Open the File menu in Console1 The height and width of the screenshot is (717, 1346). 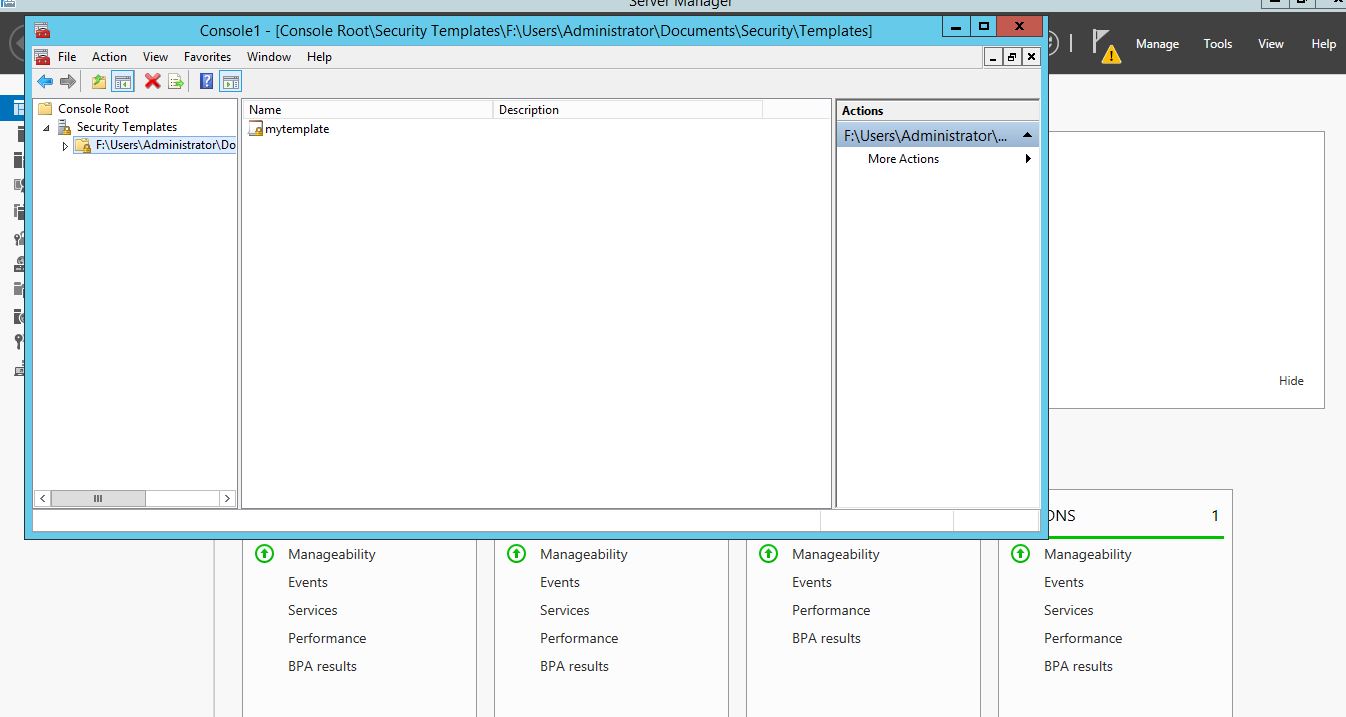tap(67, 57)
